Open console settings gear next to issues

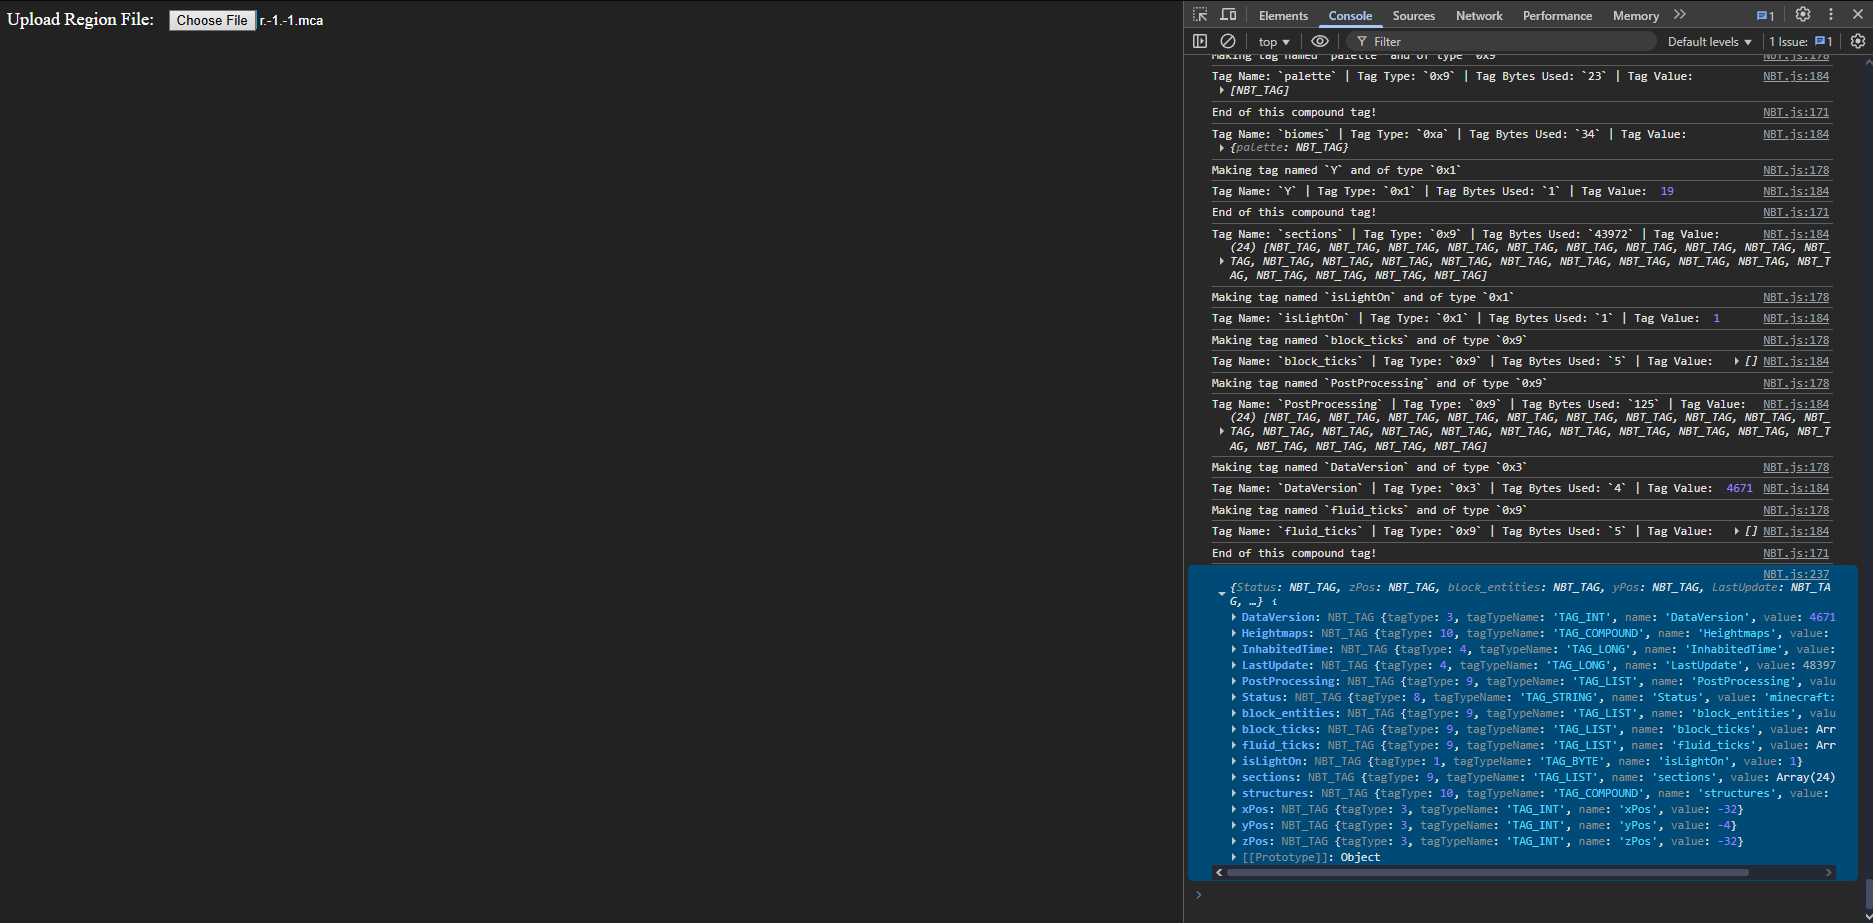pos(1857,41)
